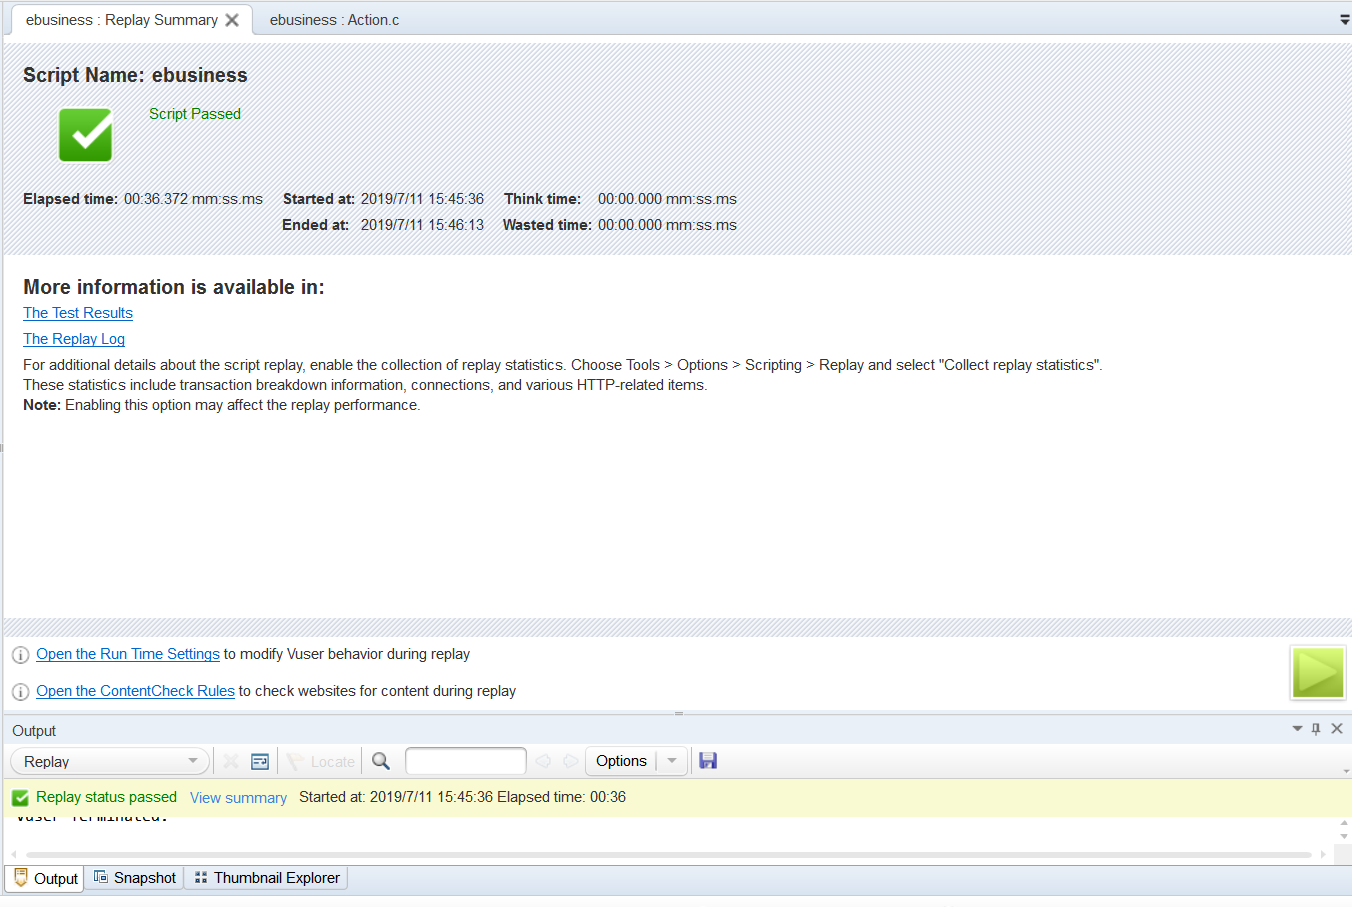
Task: Click the Output log scroll up arrow
Action: [x=1344, y=823]
